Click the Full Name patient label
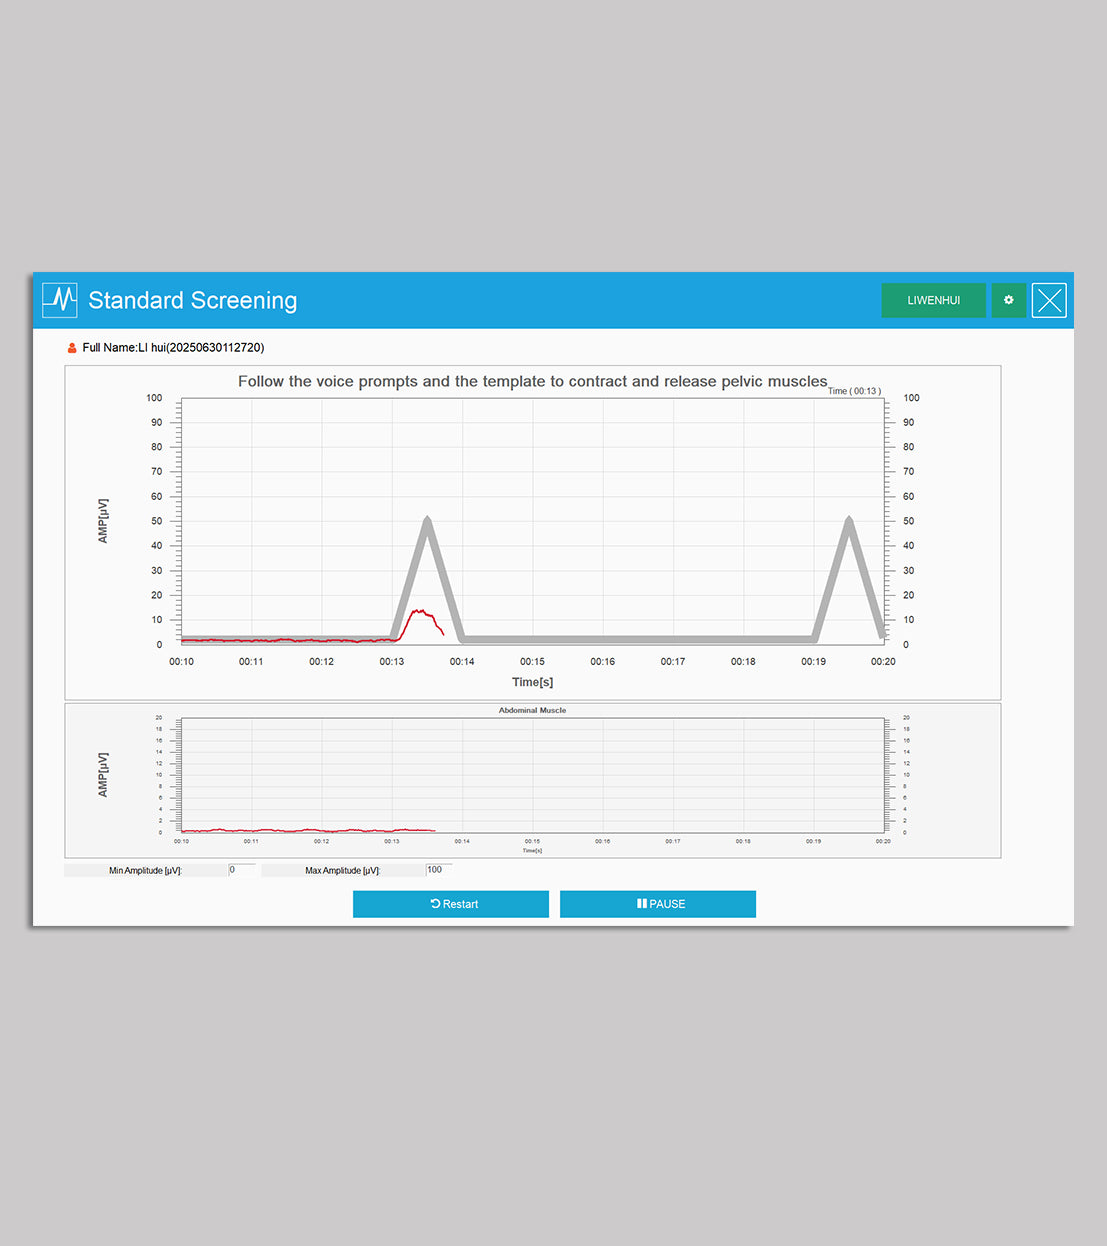 click(173, 348)
